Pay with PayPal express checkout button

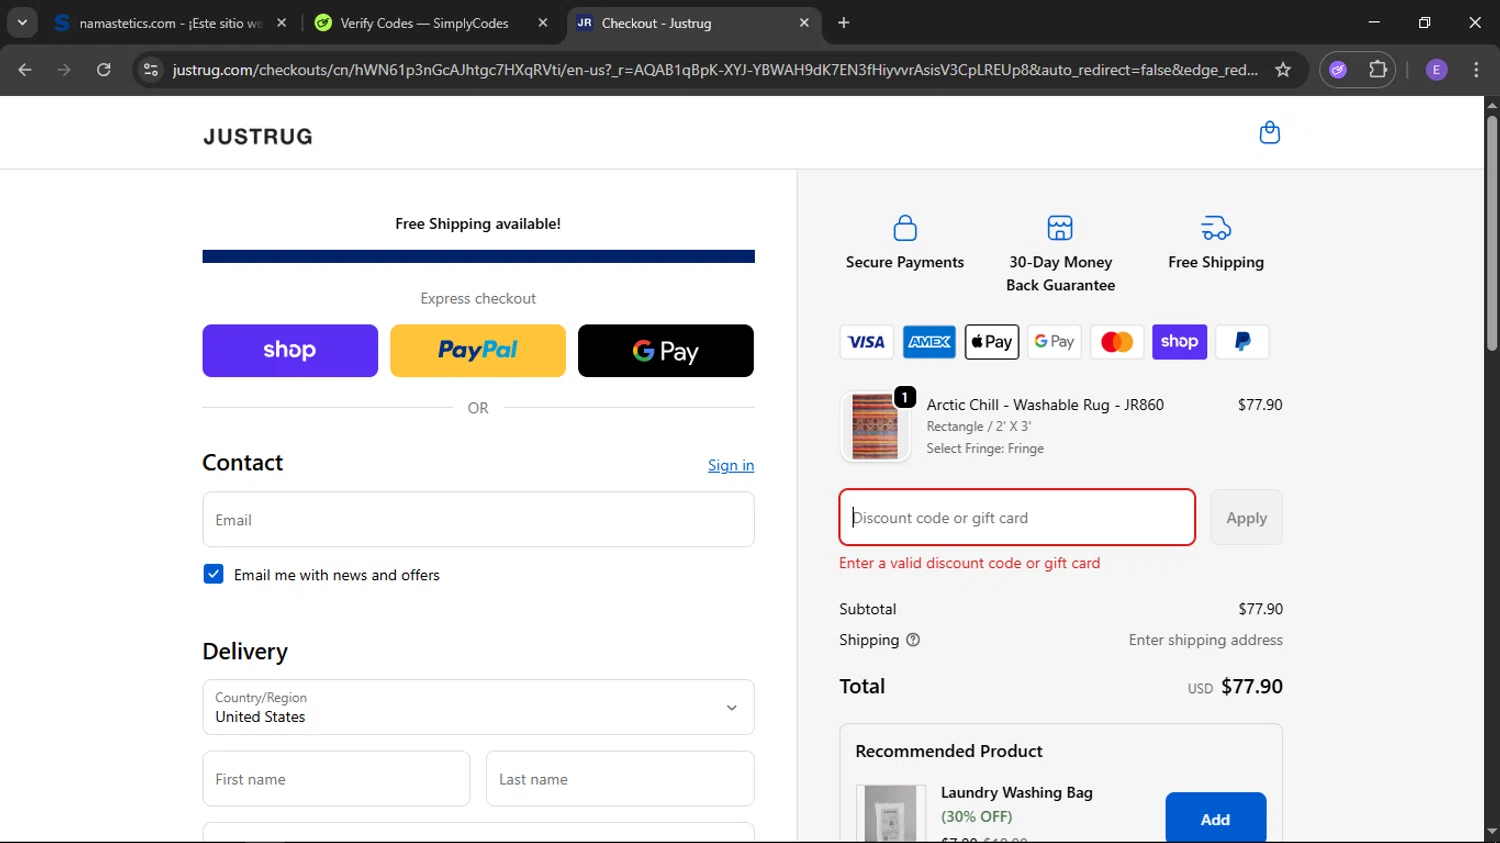tap(478, 351)
